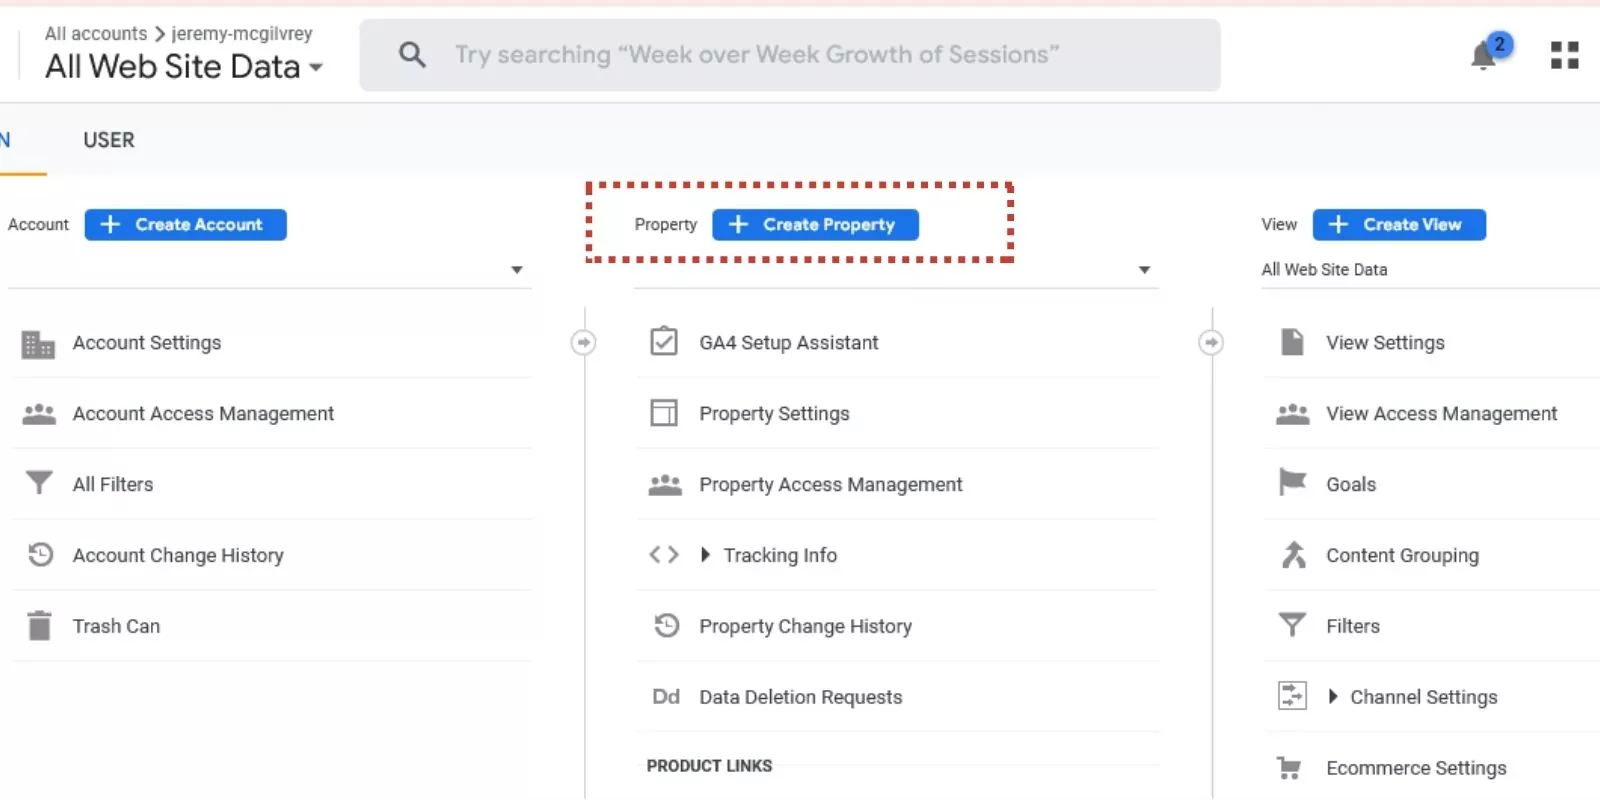Click the Trash Can icon
The height and width of the screenshot is (800, 1600).
[39, 626]
